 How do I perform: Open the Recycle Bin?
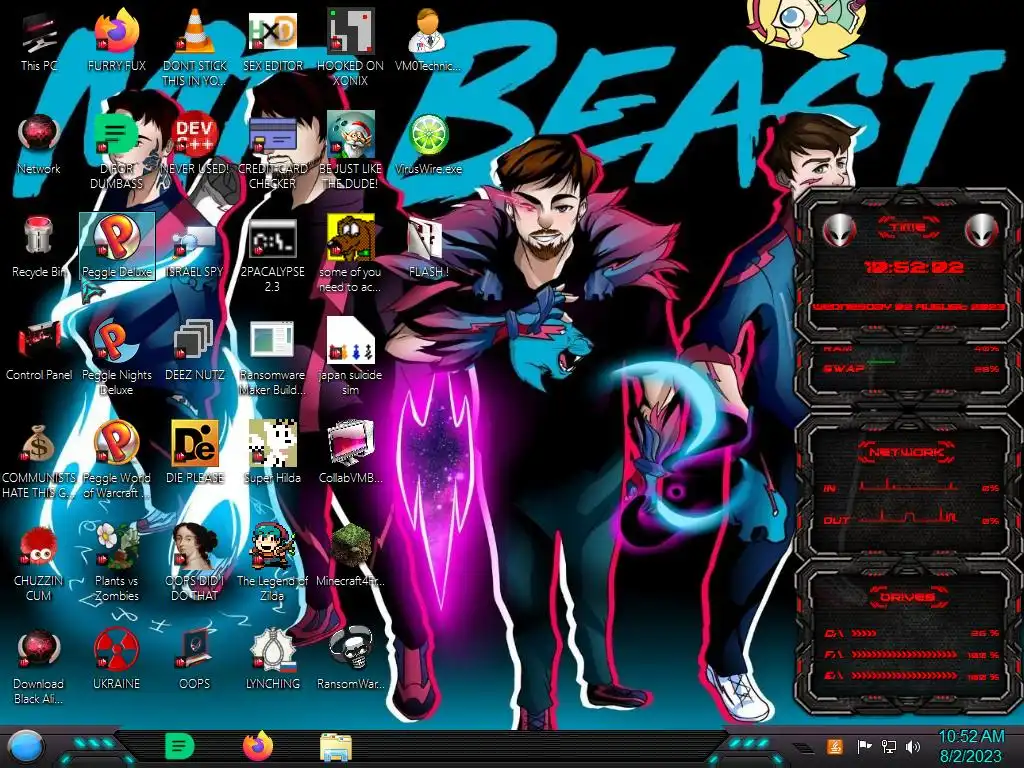(39, 248)
